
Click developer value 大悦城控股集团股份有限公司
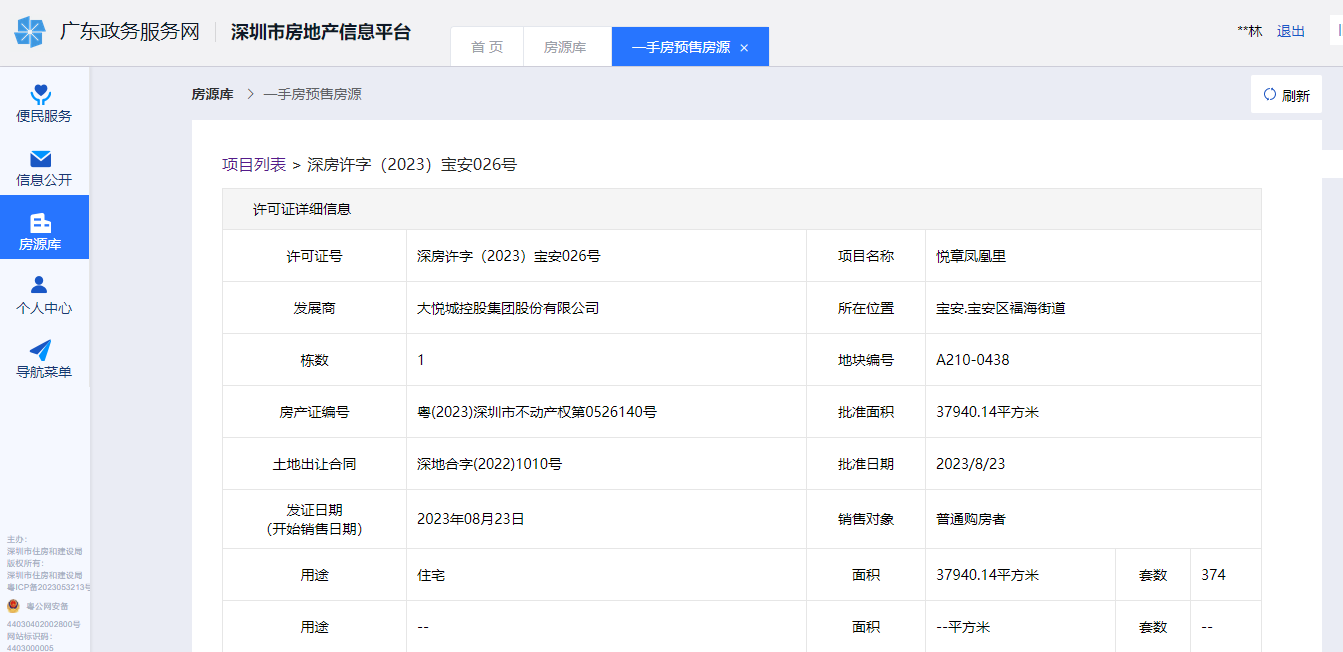(508, 308)
